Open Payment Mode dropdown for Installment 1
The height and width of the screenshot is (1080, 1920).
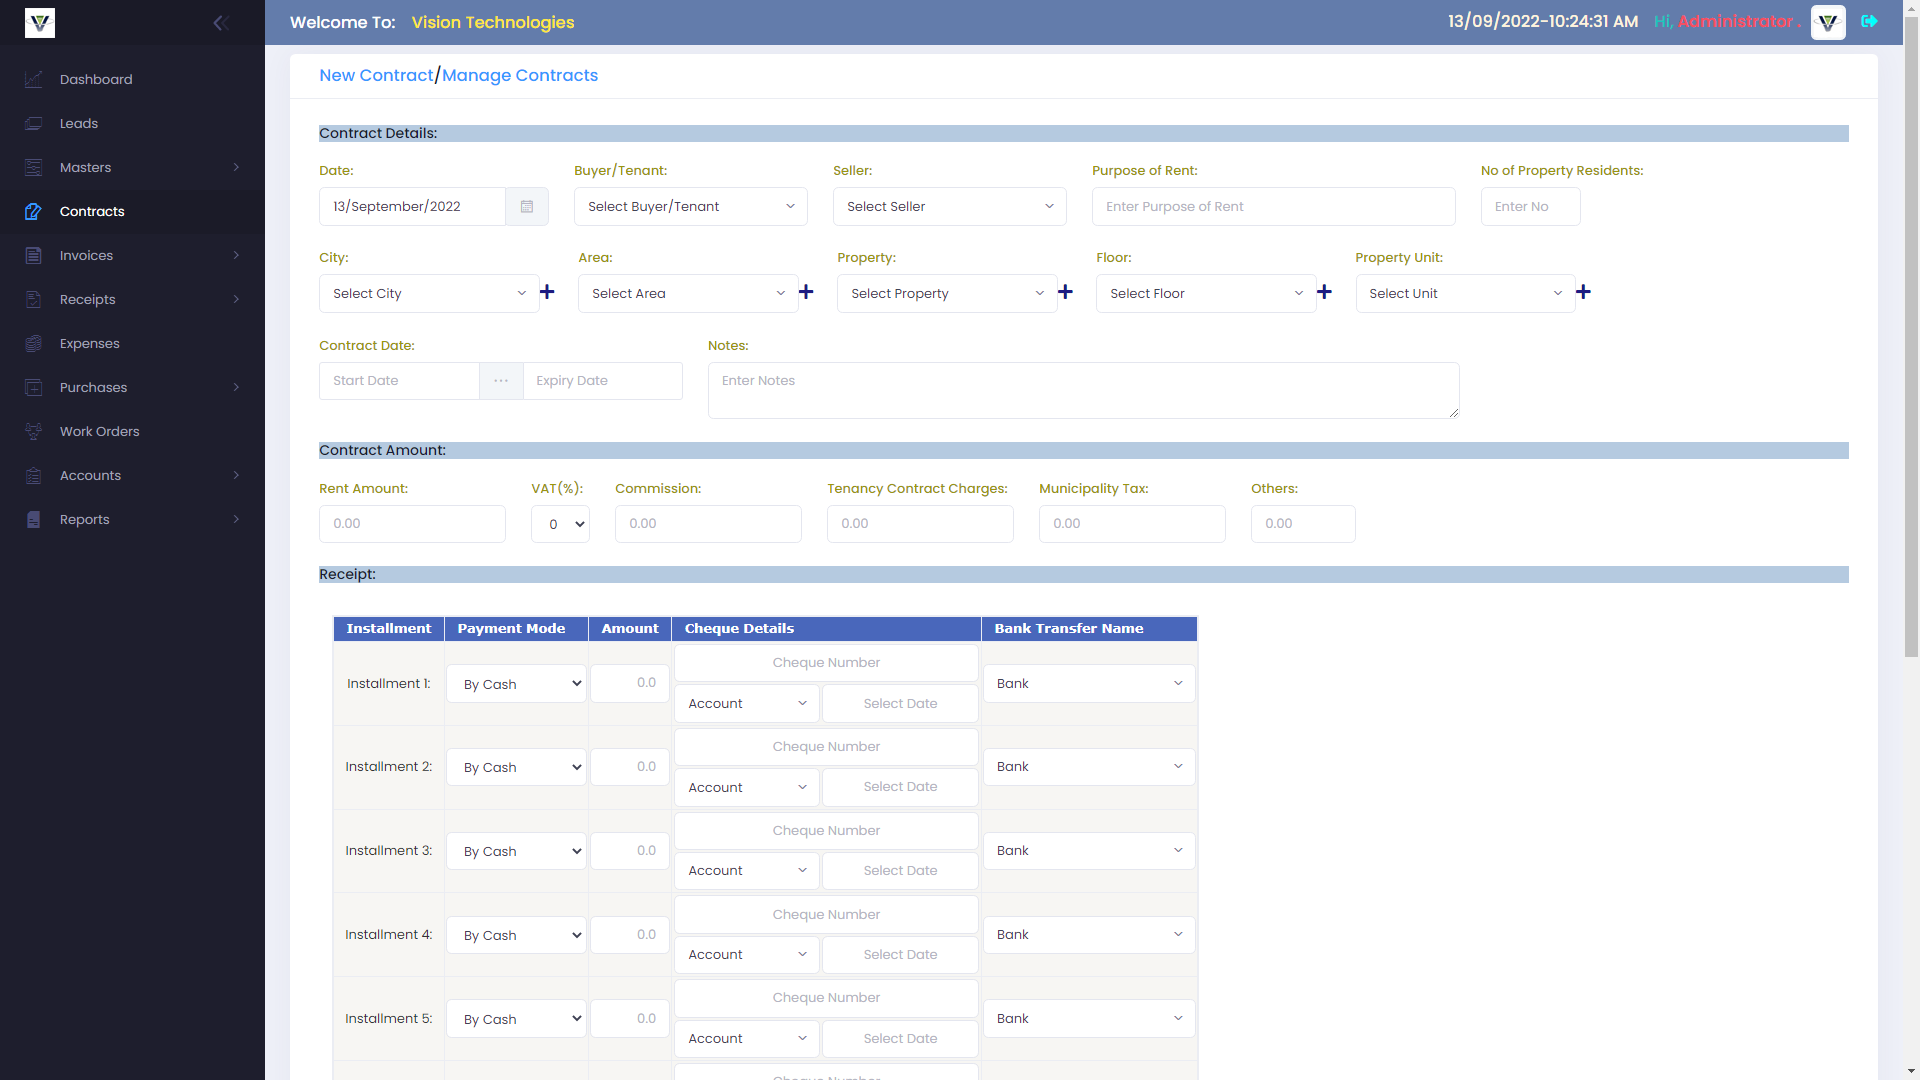coord(515,683)
